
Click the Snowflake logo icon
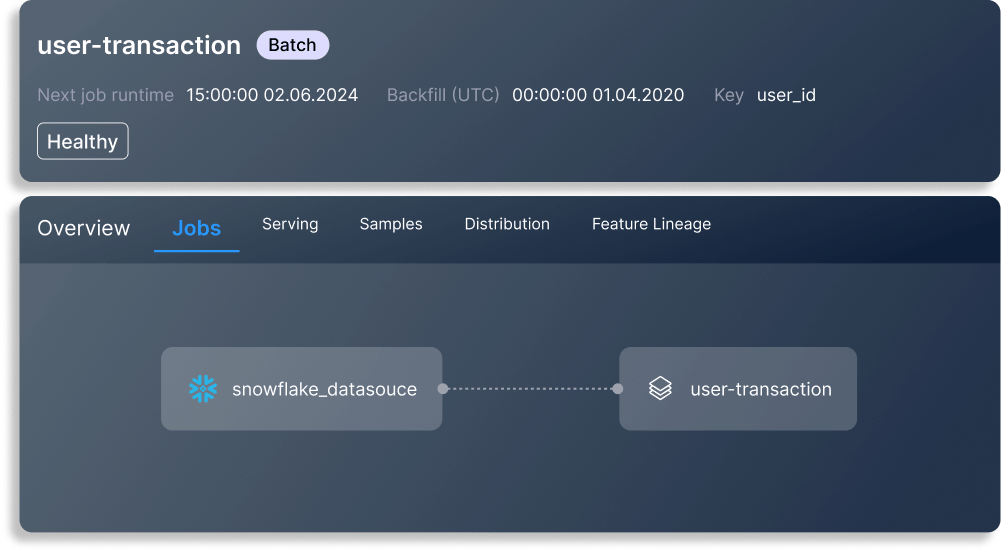(203, 389)
